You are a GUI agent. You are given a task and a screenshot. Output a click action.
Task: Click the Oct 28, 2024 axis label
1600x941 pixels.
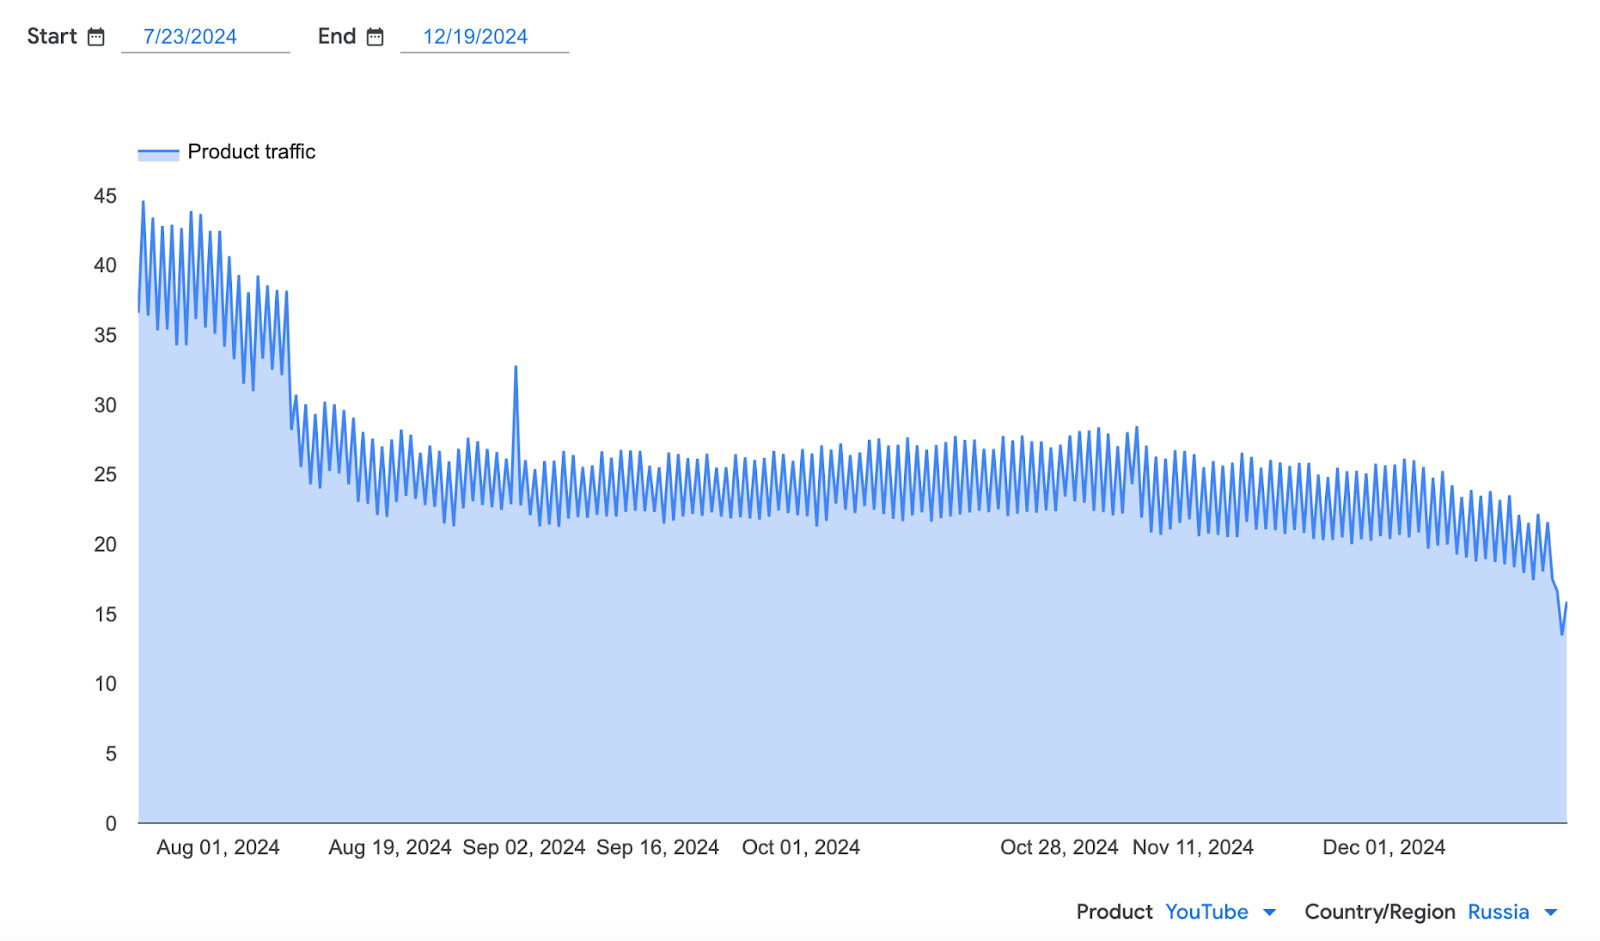pyautogui.click(x=1059, y=848)
